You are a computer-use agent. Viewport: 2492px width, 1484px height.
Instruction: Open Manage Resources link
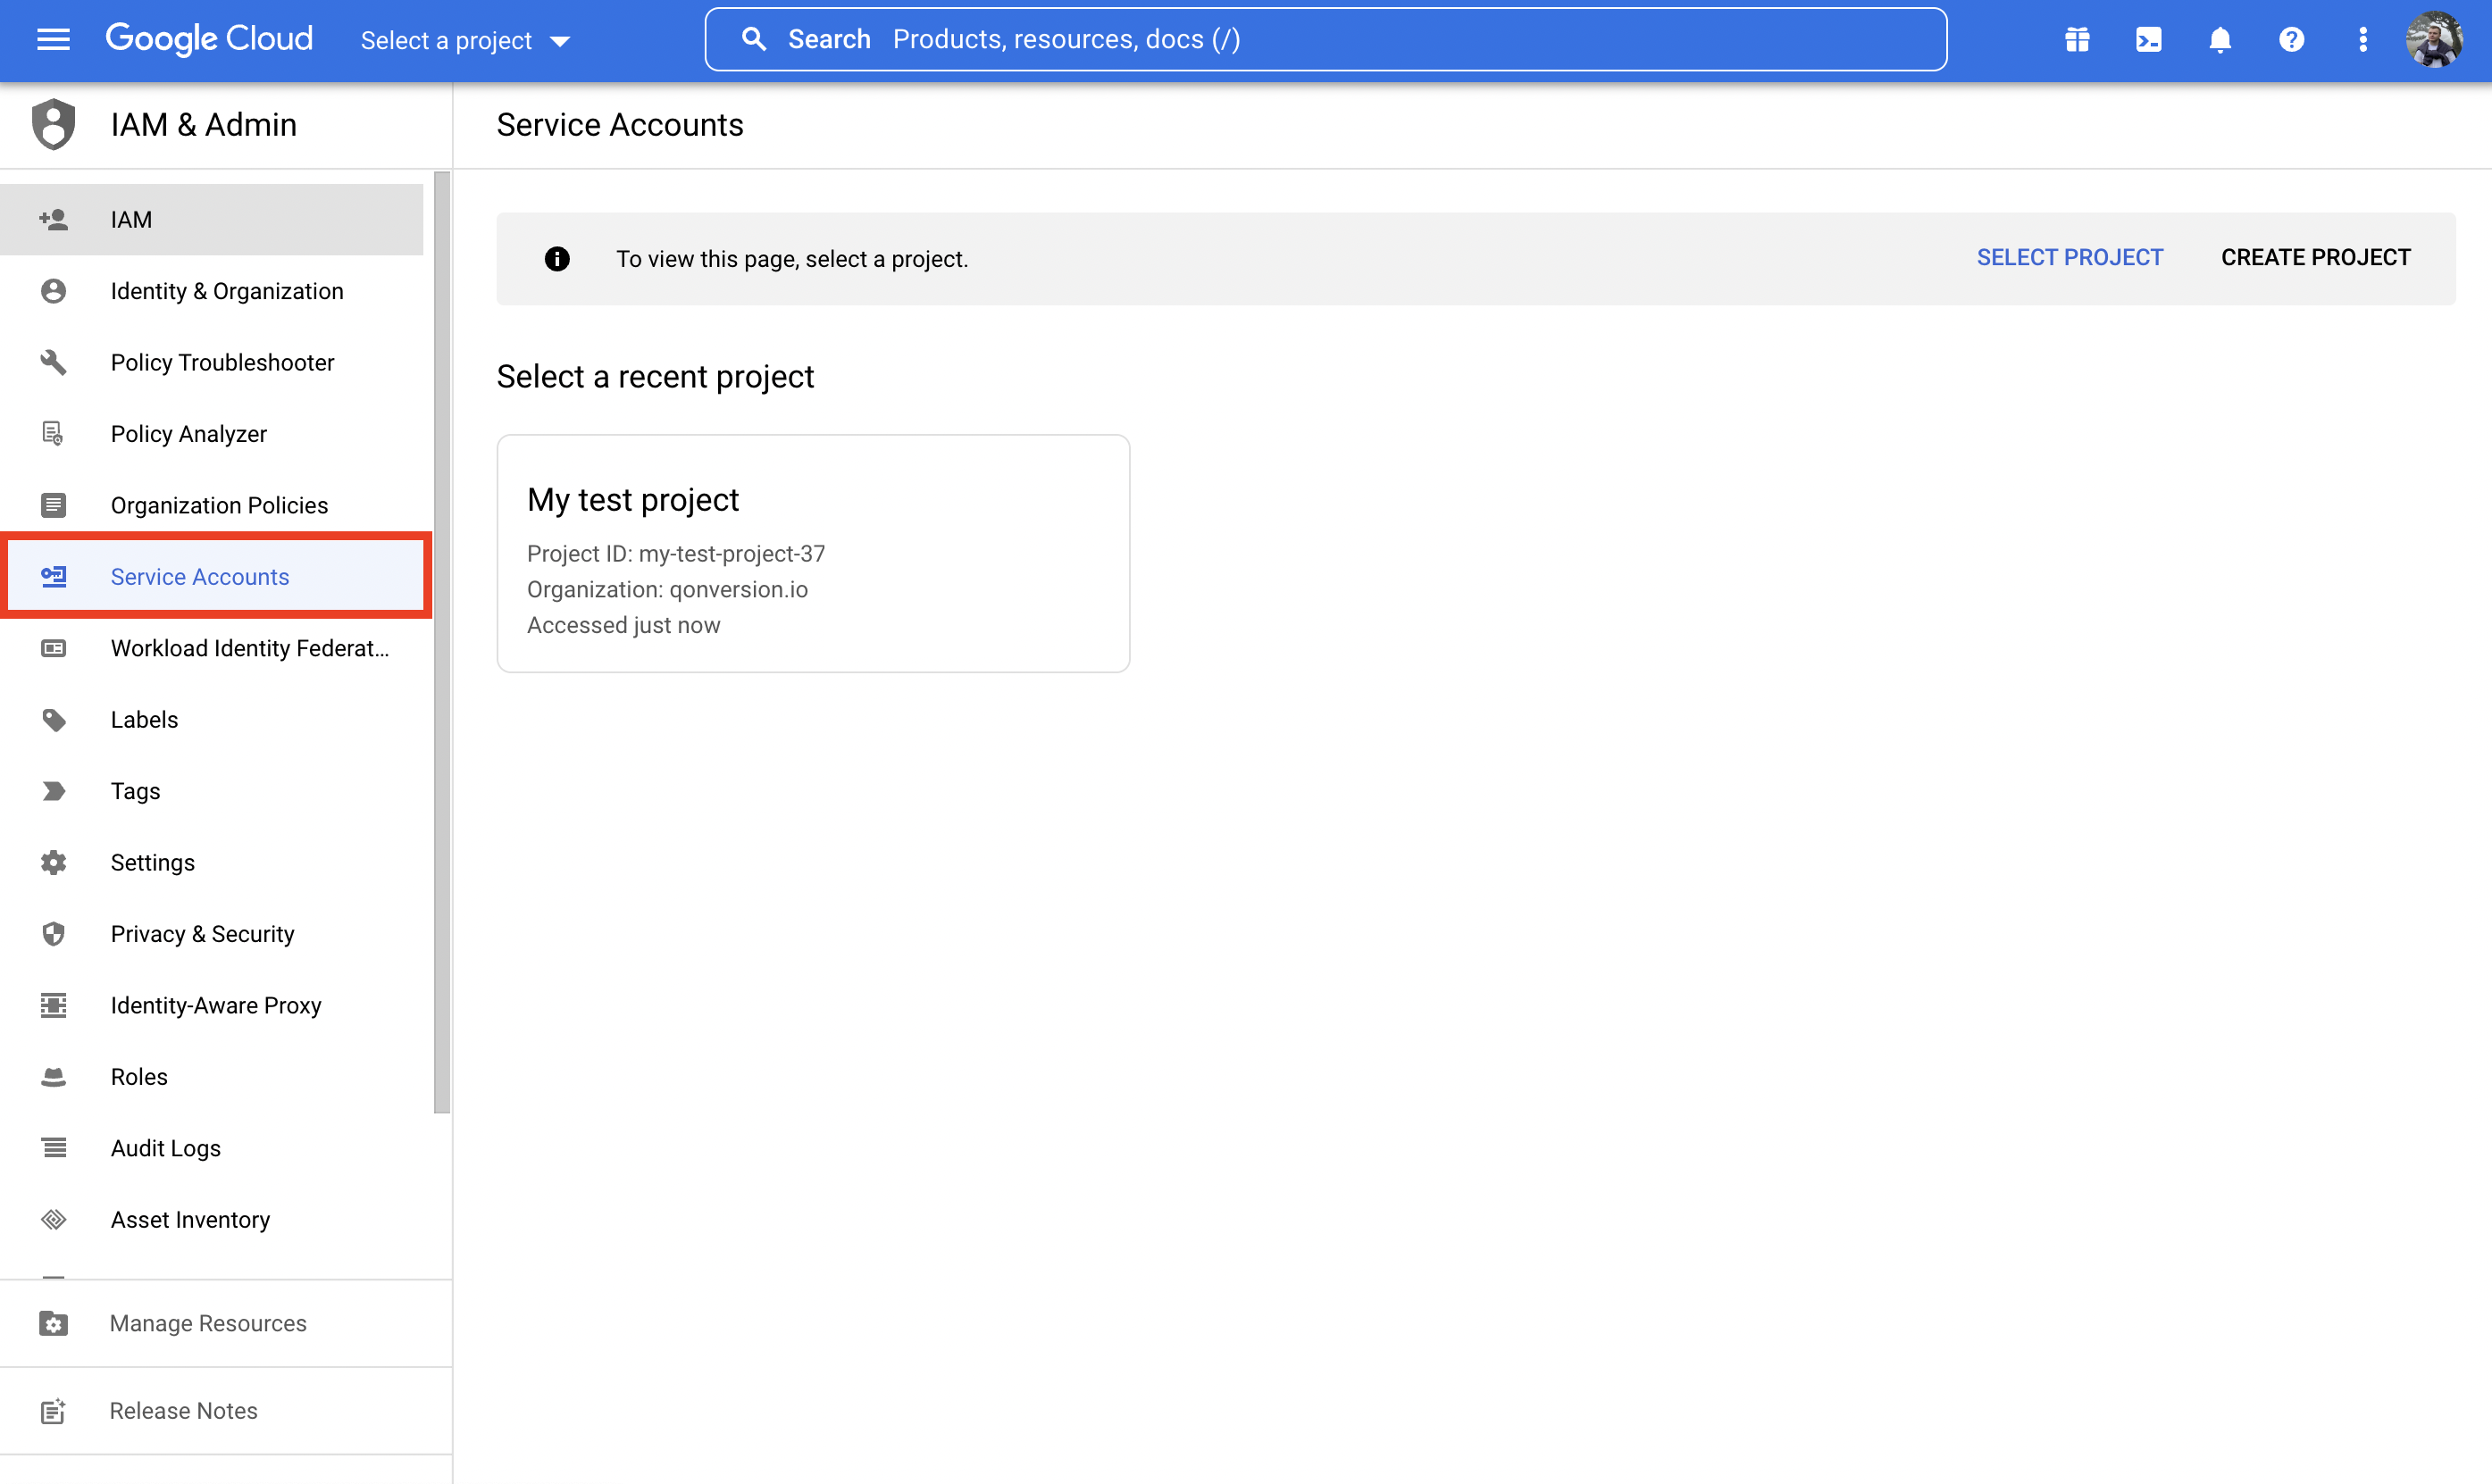[x=208, y=1323]
